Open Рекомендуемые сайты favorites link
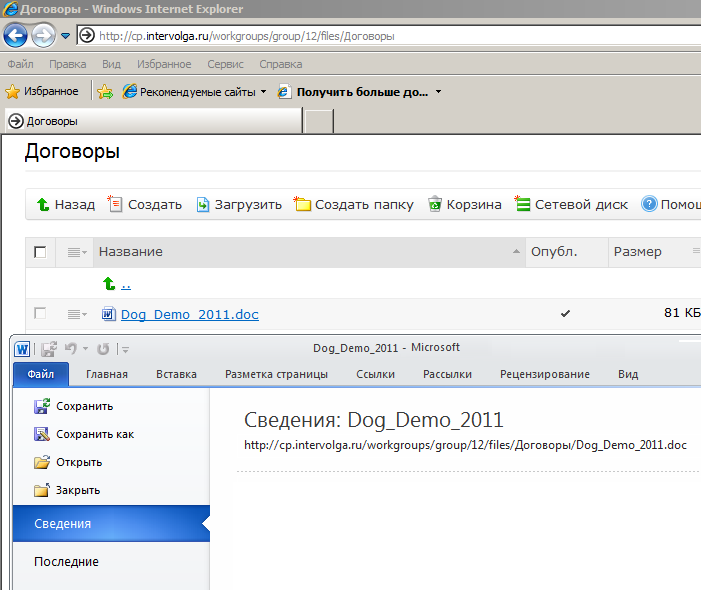The width and height of the screenshot is (701, 590). [x=189, y=92]
